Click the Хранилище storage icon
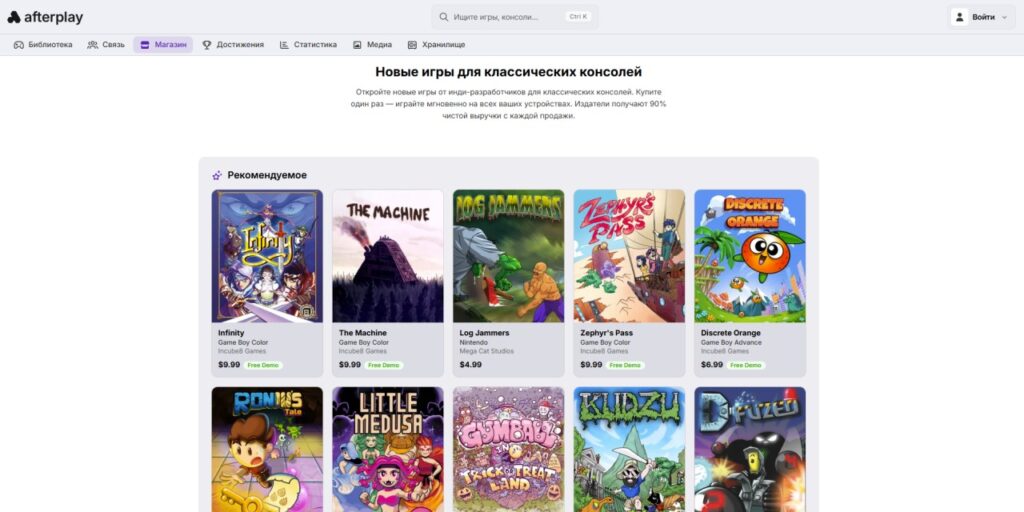Screen dimensions: 1024x512 tap(412, 45)
